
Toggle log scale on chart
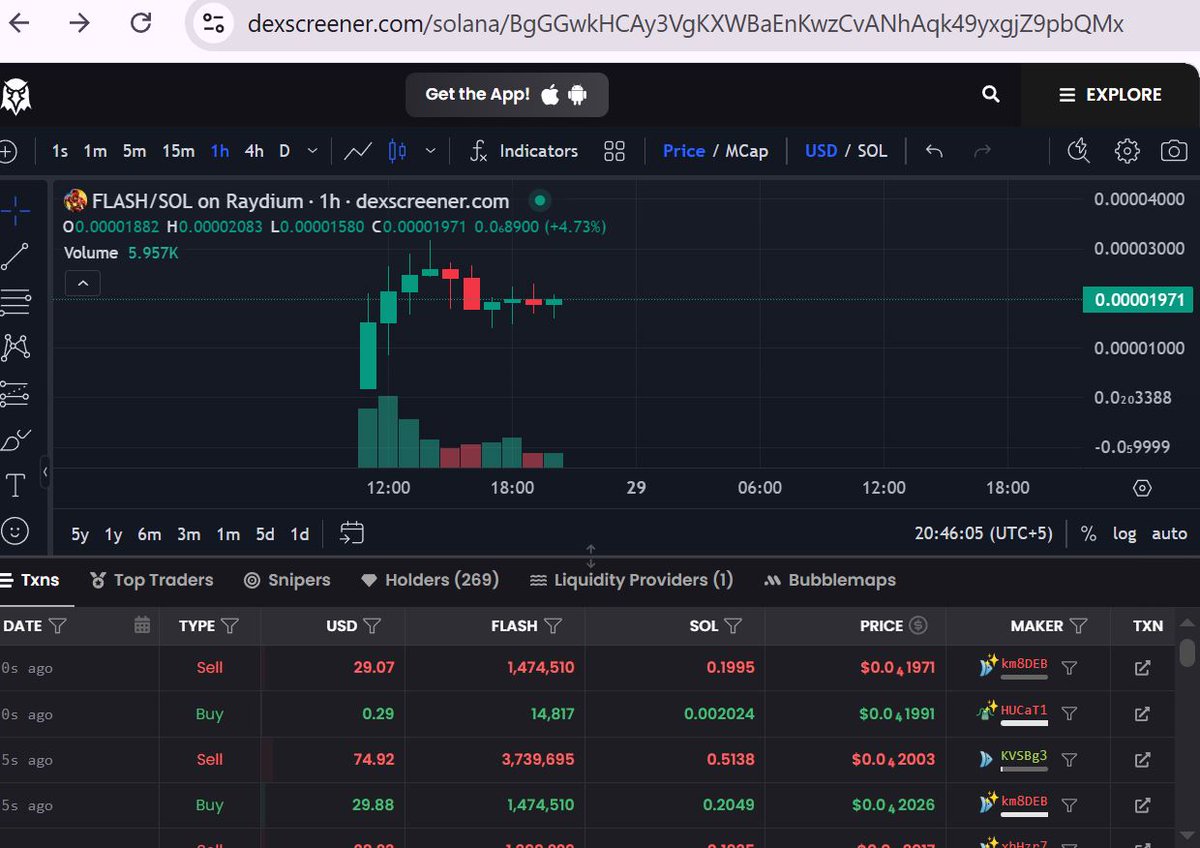pyautogui.click(x=1125, y=534)
